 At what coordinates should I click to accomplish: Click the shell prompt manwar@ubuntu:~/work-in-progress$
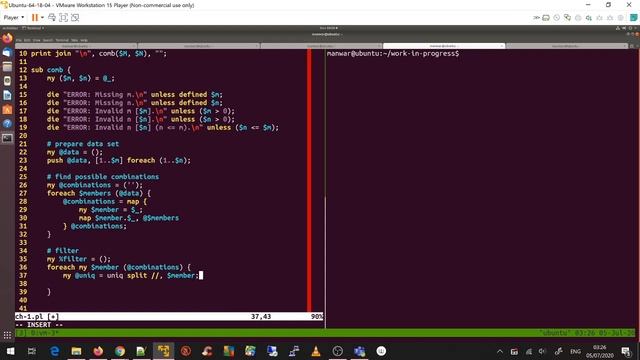393,53
